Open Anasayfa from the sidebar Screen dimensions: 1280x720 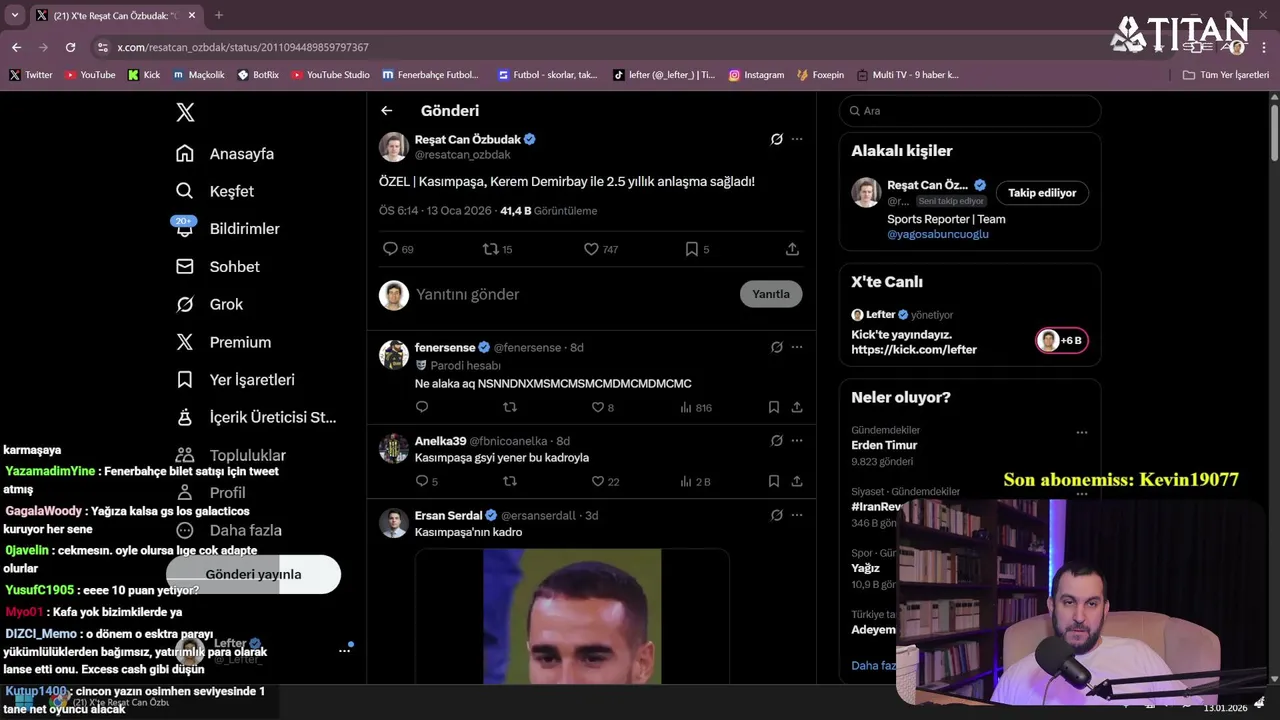pyautogui.click(x=225, y=154)
